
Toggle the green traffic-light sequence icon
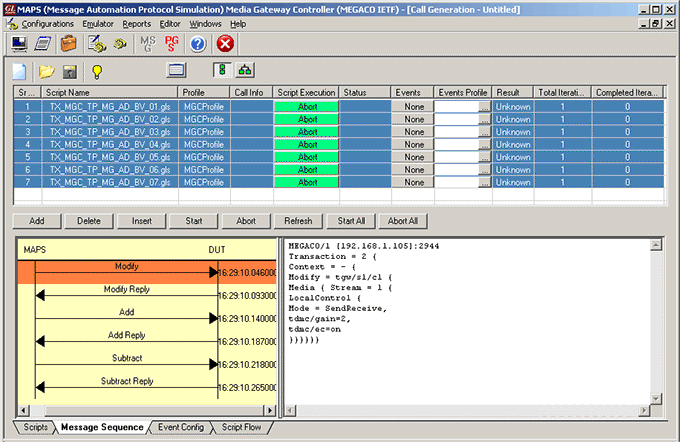[x=222, y=70]
